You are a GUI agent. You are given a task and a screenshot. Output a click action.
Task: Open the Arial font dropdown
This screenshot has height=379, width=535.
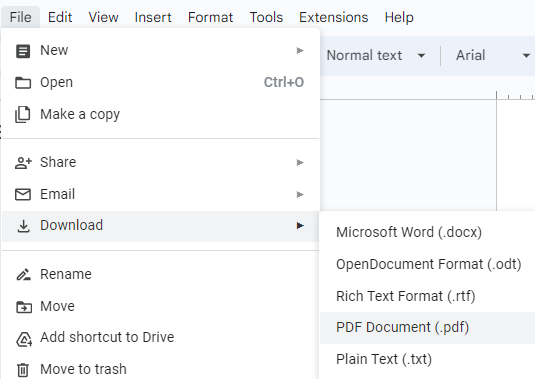tap(493, 55)
